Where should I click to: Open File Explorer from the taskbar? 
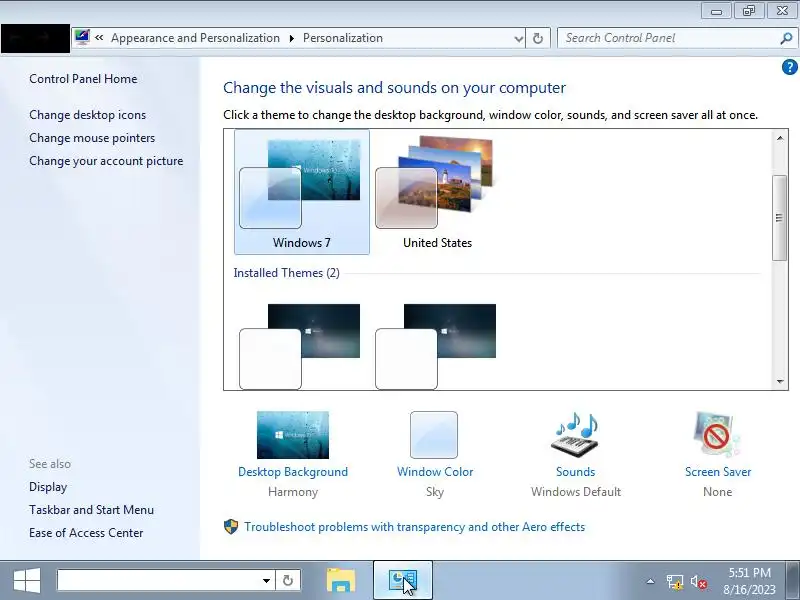(x=341, y=581)
